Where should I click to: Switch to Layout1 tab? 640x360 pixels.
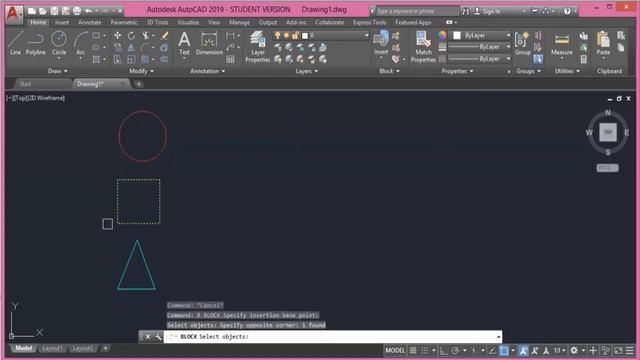pos(52,348)
